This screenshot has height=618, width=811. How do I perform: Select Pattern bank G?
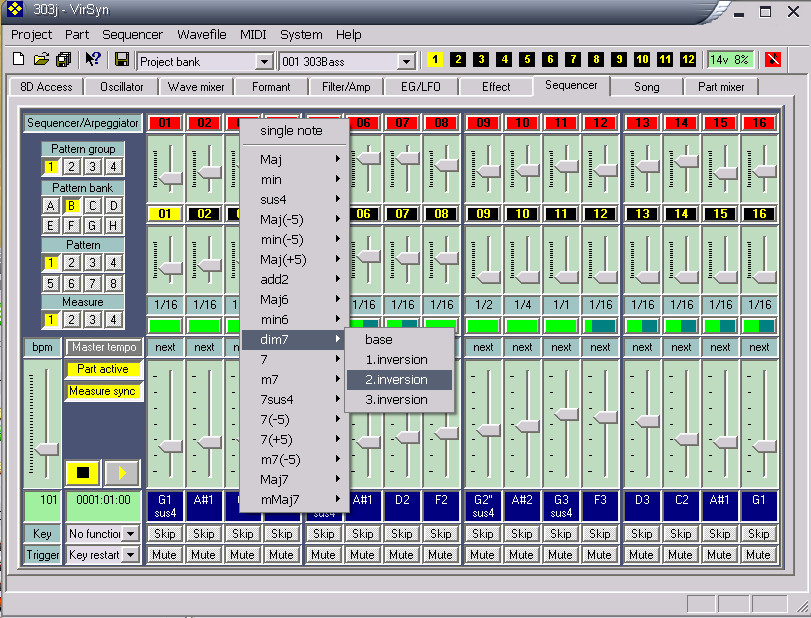[93, 226]
